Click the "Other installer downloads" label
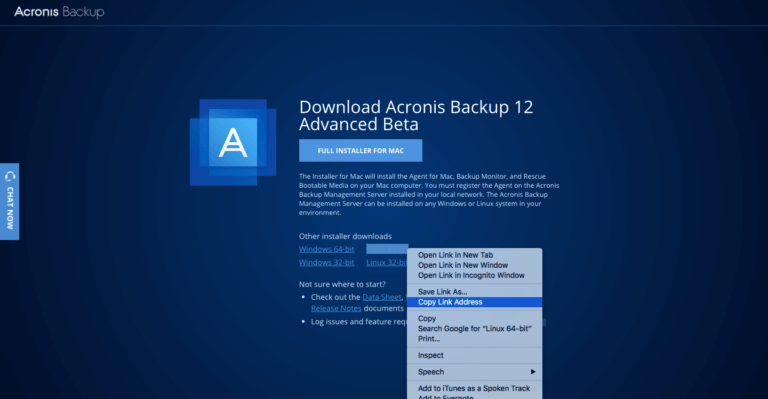The width and height of the screenshot is (768, 399). [x=345, y=236]
